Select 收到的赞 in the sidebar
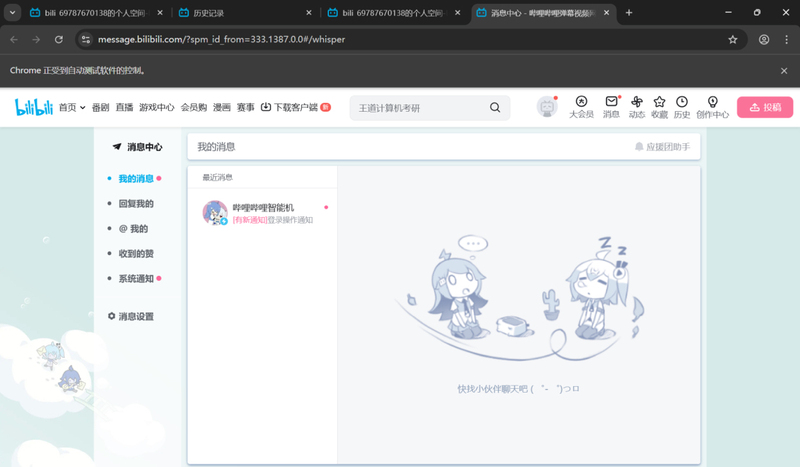 (x=136, y=254)
